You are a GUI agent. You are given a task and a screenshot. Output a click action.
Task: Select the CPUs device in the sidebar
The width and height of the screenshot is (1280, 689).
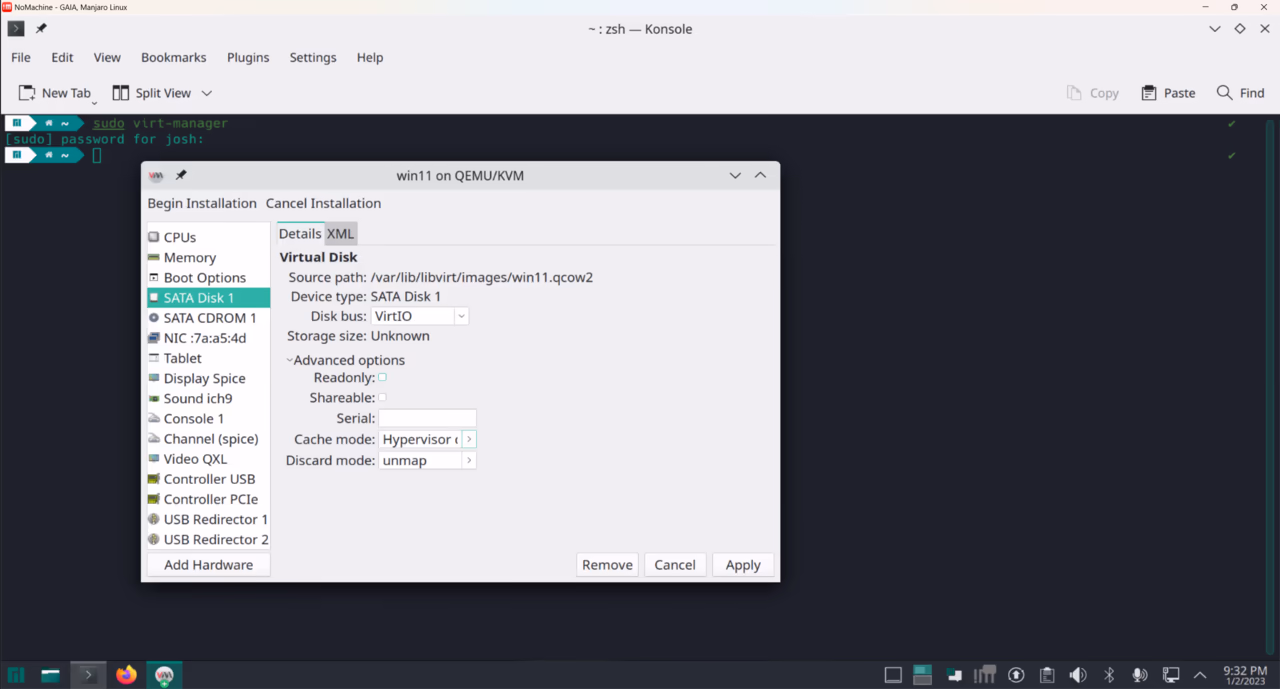coord(180,237)
